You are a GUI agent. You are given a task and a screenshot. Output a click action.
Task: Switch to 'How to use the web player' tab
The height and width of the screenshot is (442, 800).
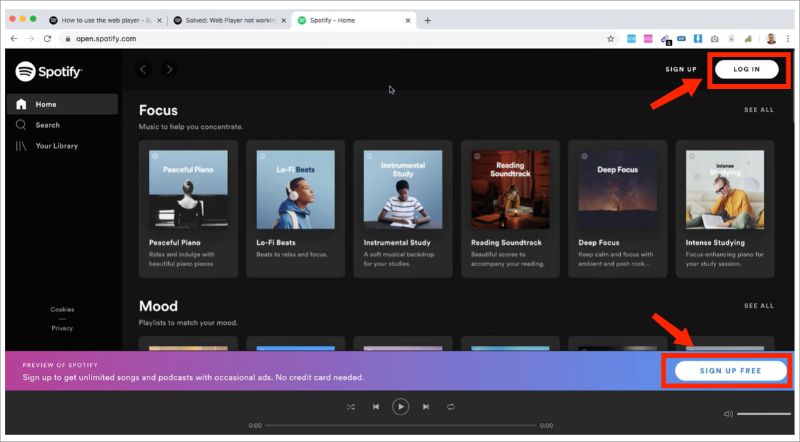[106, 20]
